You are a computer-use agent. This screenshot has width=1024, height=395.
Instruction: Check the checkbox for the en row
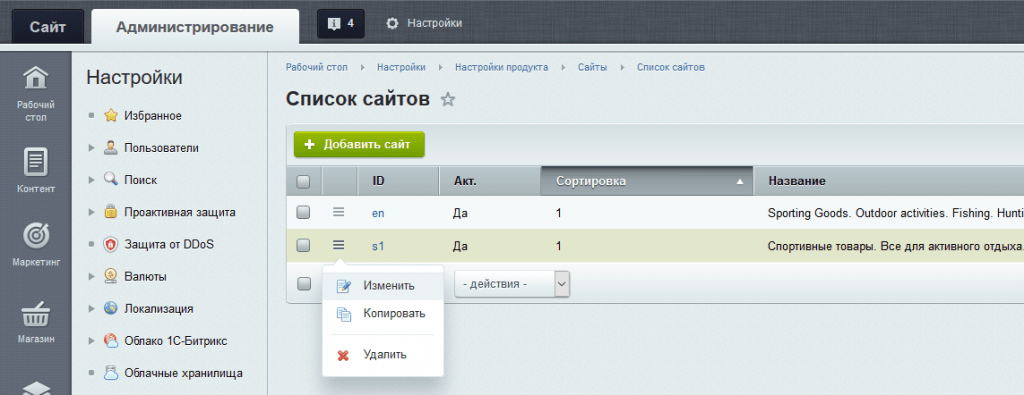[304, 212]
